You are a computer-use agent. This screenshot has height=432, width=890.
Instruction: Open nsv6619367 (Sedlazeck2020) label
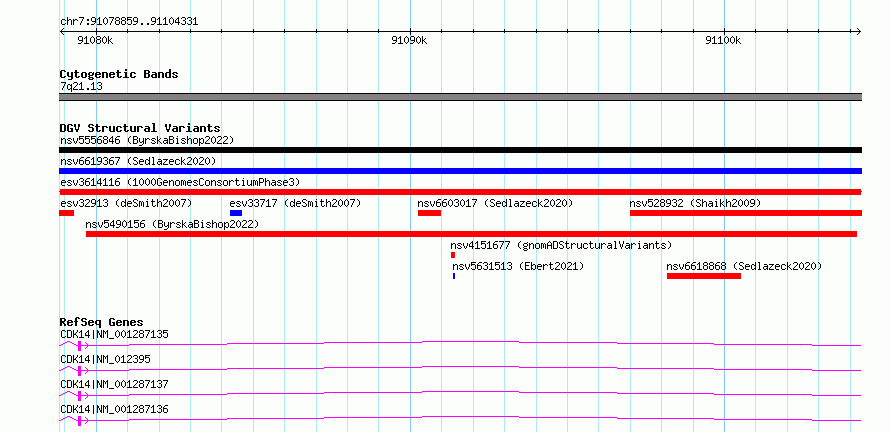[138, 161]
